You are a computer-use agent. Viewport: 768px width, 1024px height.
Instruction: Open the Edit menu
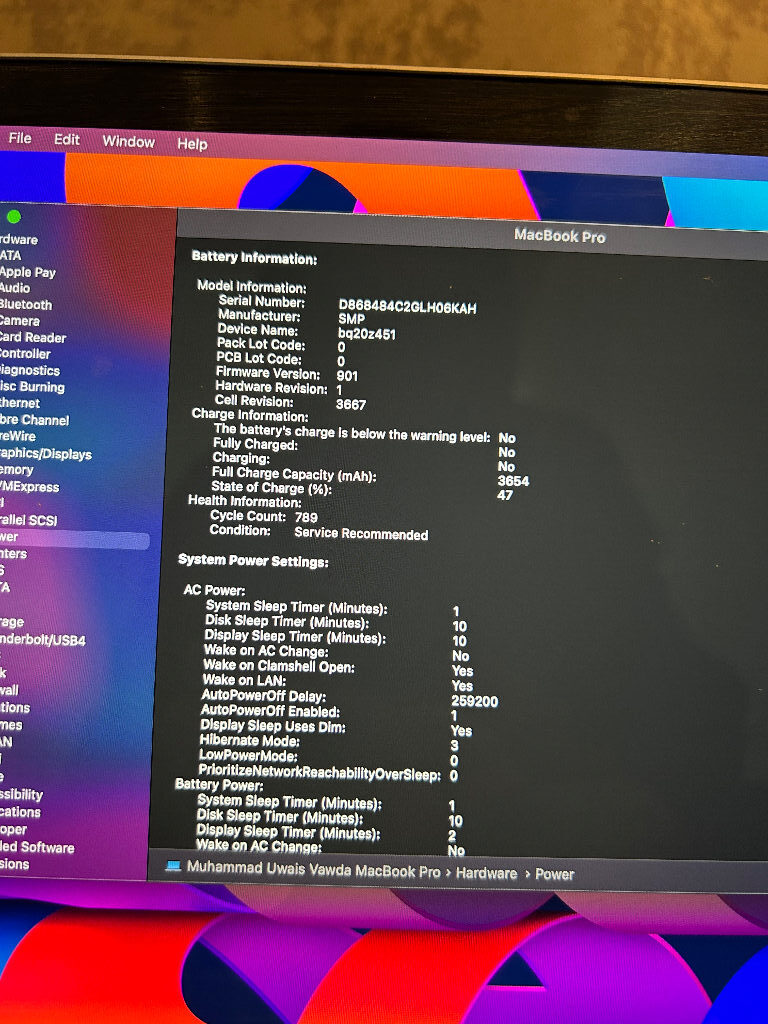pos(67,140)
